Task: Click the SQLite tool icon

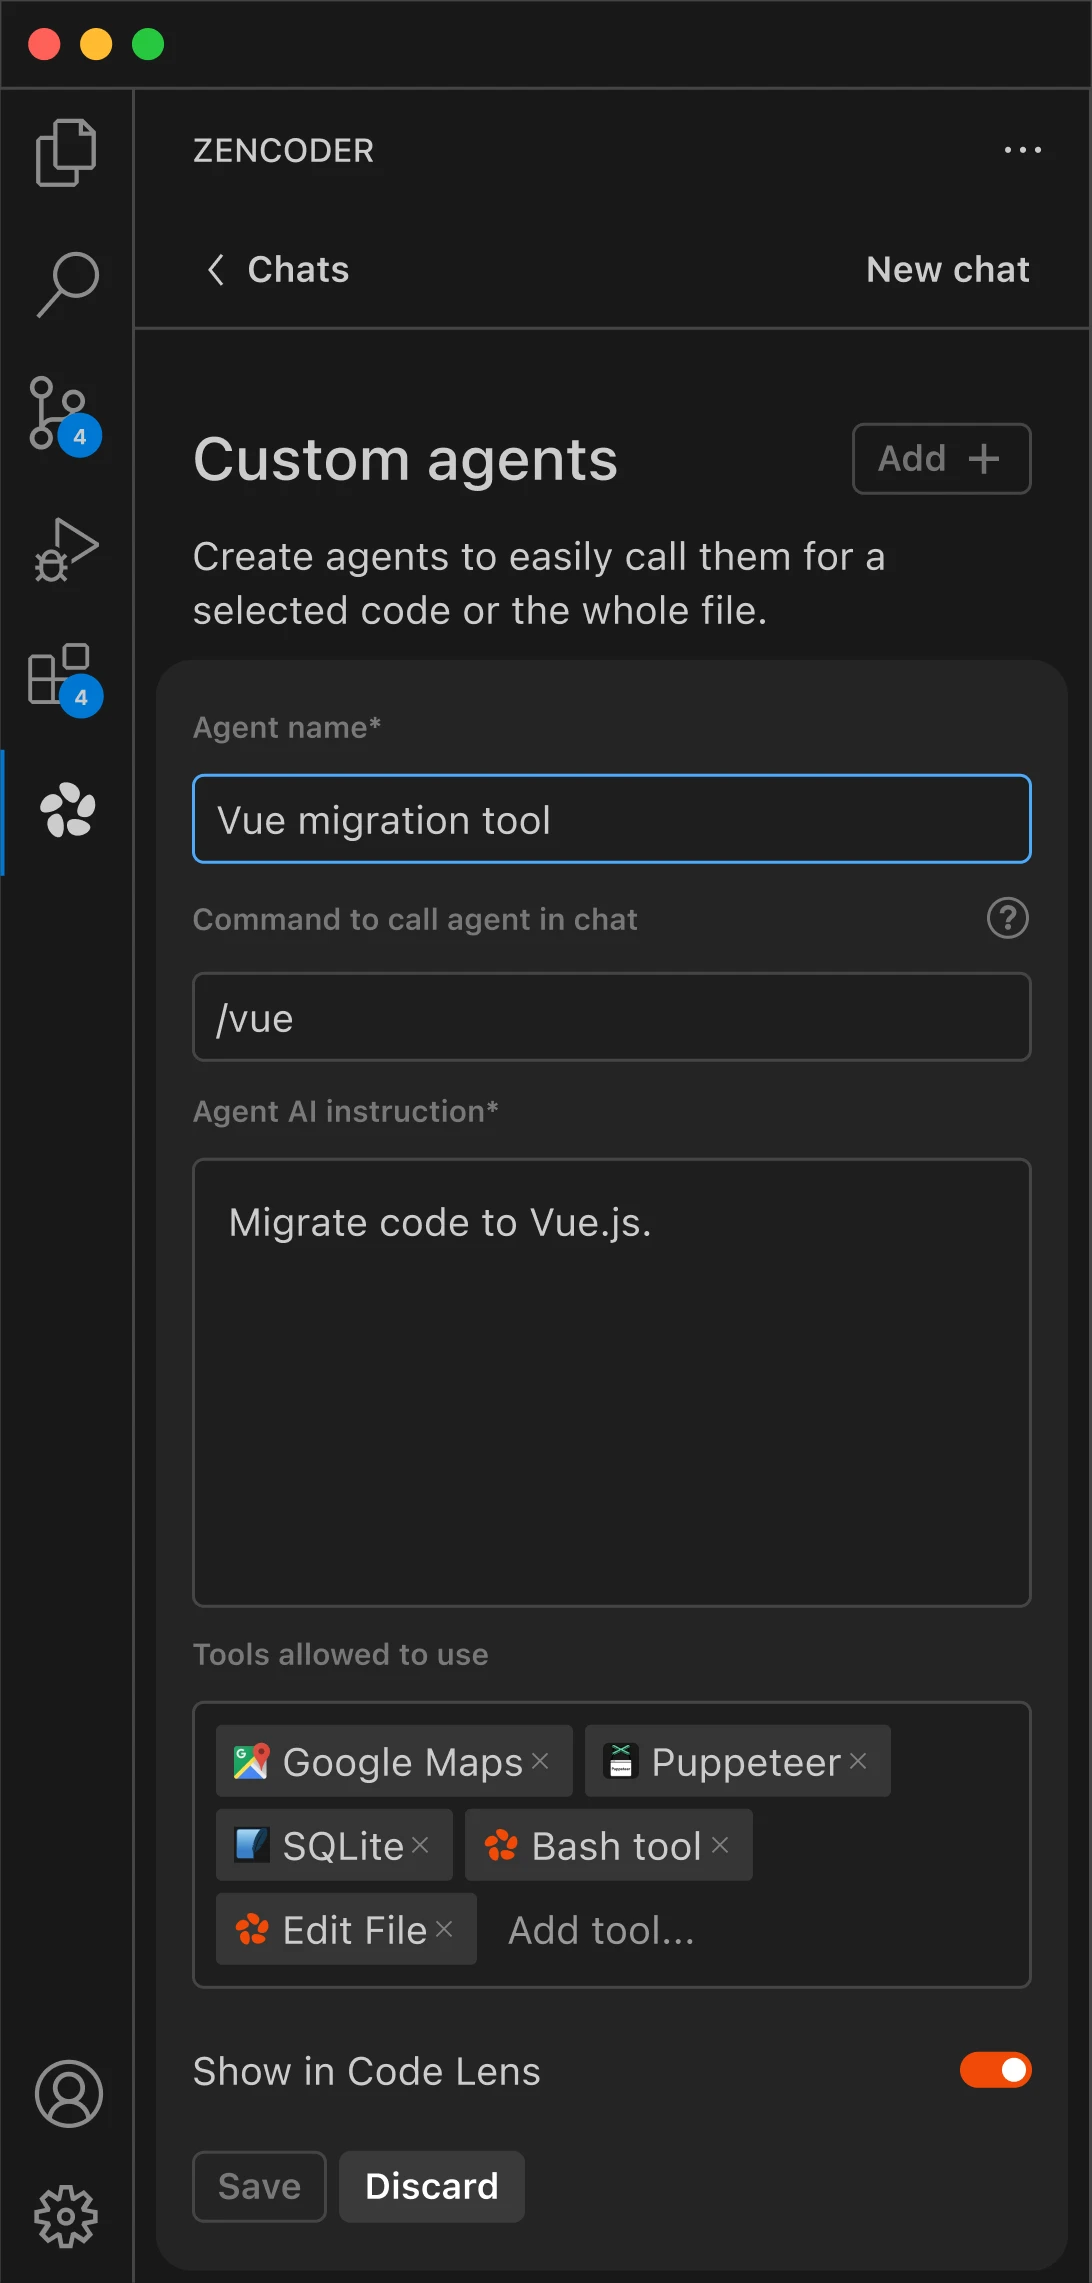Action: point(251,1845)
